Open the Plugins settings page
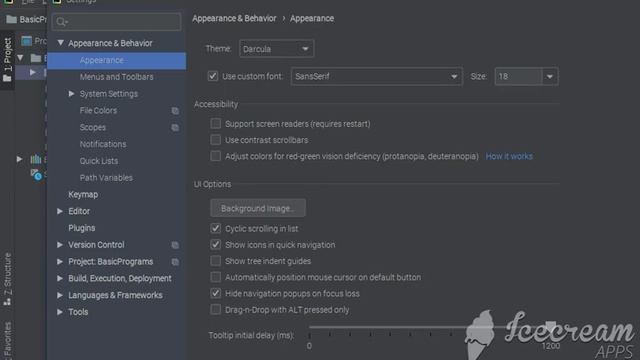640x360 pixels. [82, 228]
